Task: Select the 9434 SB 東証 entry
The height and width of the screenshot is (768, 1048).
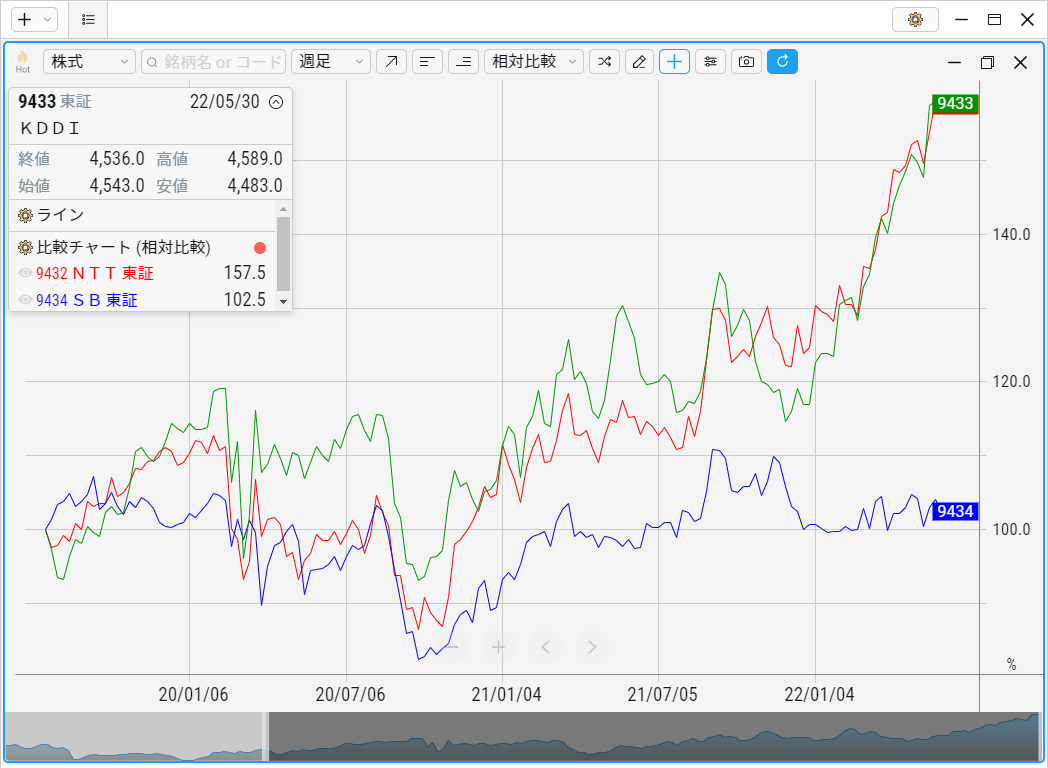Action: [87, 300]
